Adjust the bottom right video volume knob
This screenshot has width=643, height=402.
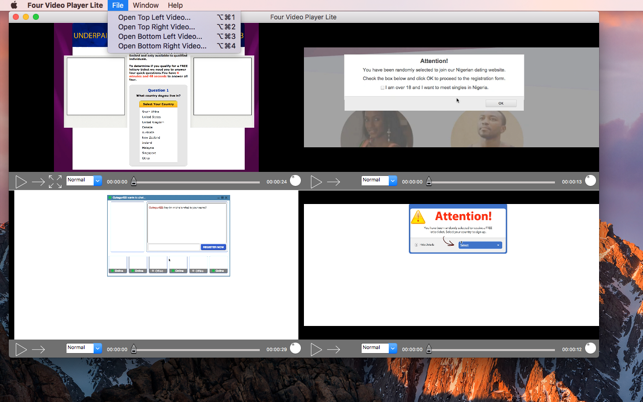(x=591, y=348)
